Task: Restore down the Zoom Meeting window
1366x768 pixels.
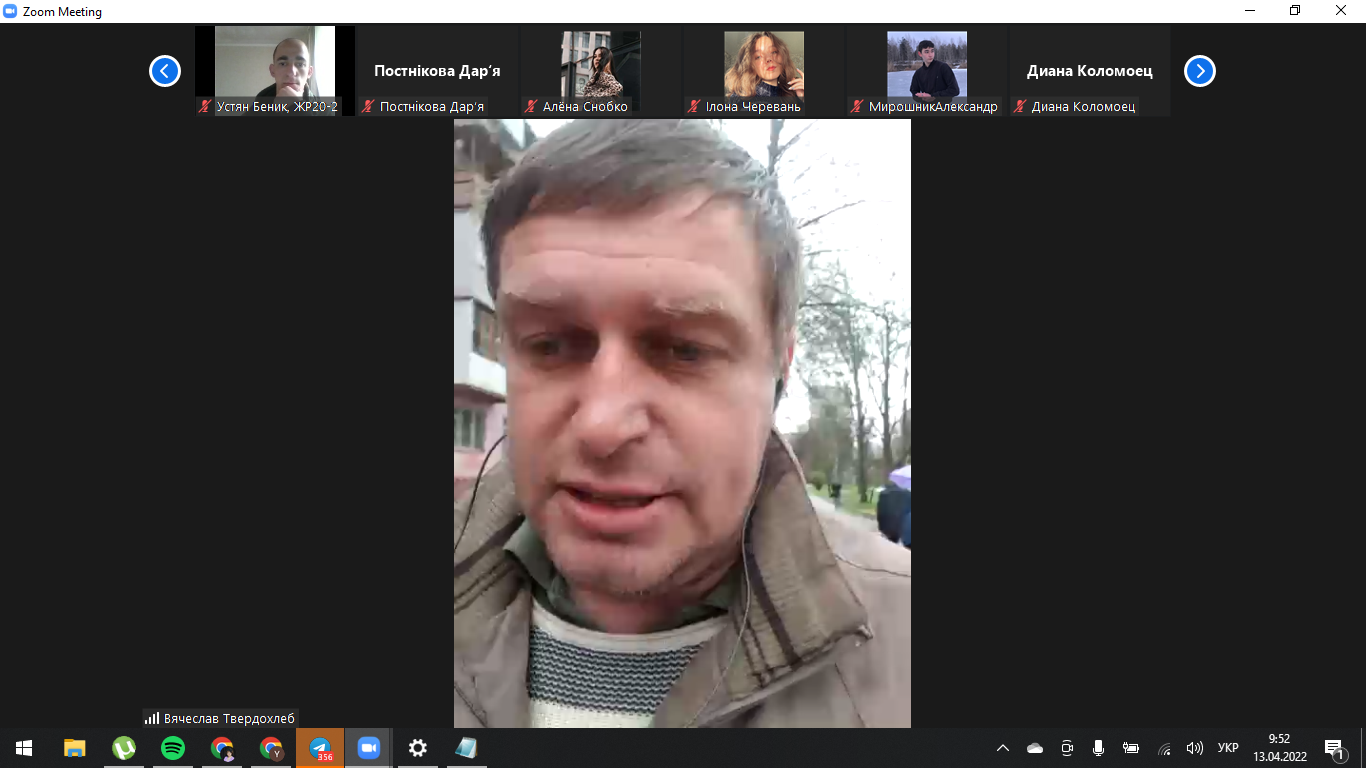Action: [x=1295, y=11]
